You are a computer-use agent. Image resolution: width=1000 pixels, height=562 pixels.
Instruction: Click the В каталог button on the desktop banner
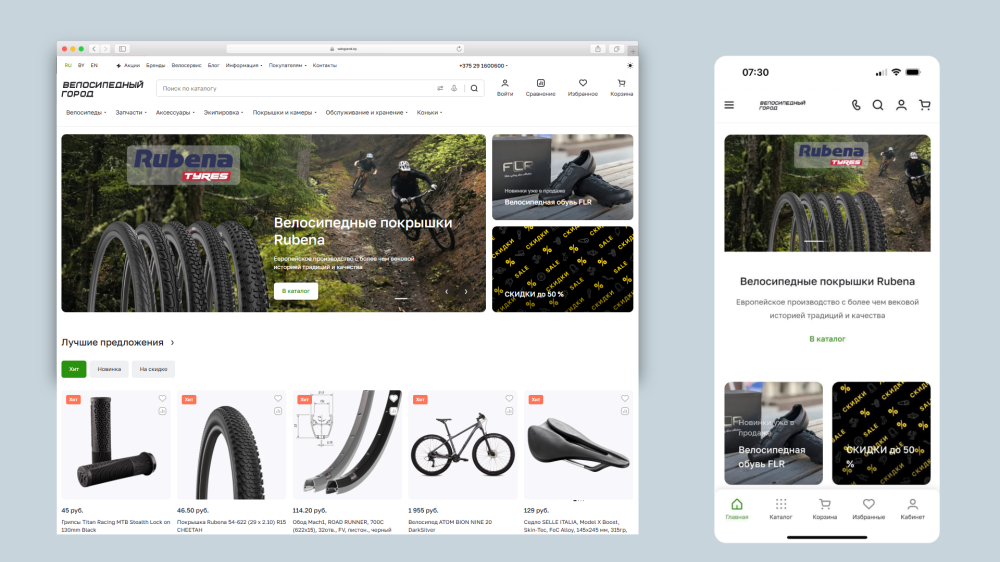coord(296,291)
